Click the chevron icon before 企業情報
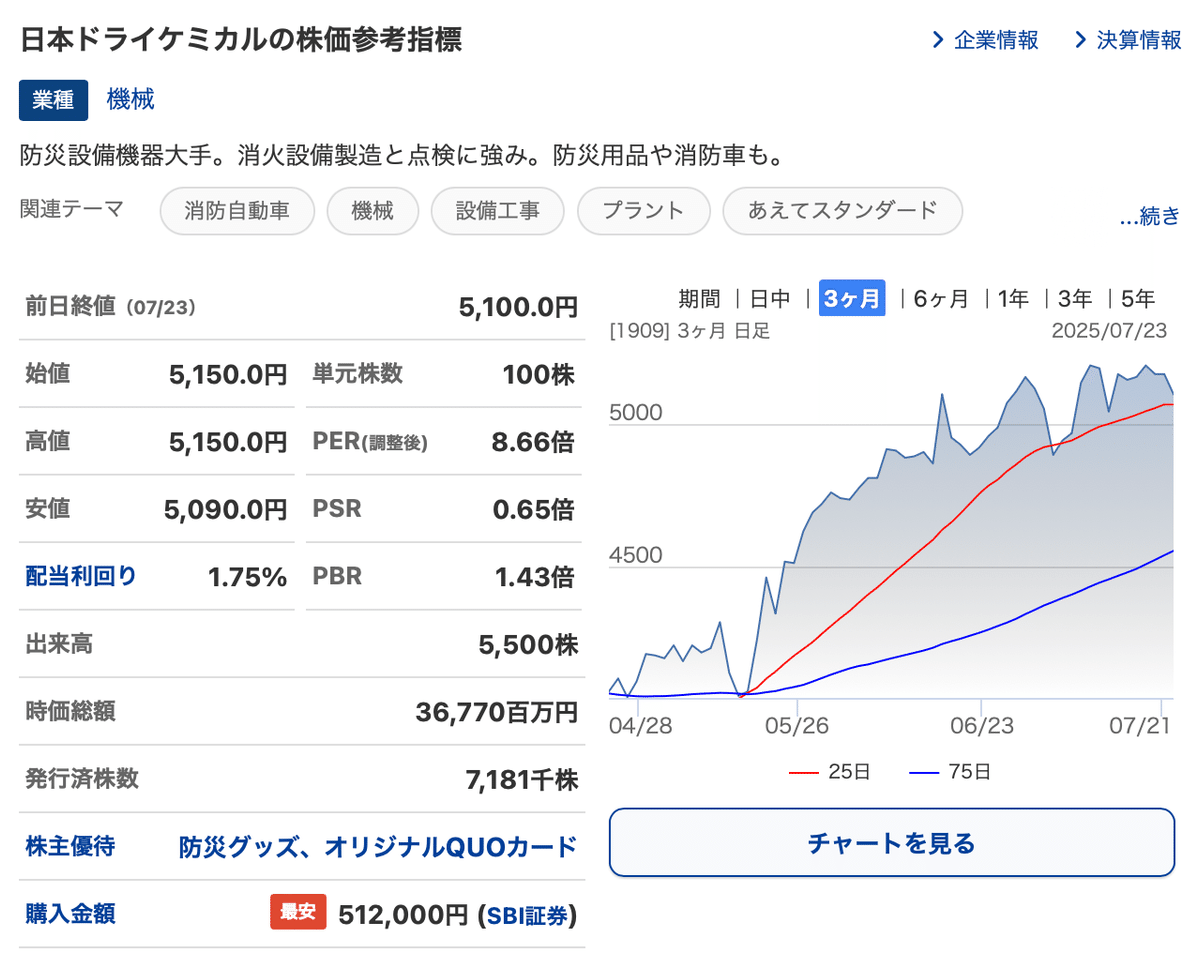The image size is (1200, 968). point(938,40)
